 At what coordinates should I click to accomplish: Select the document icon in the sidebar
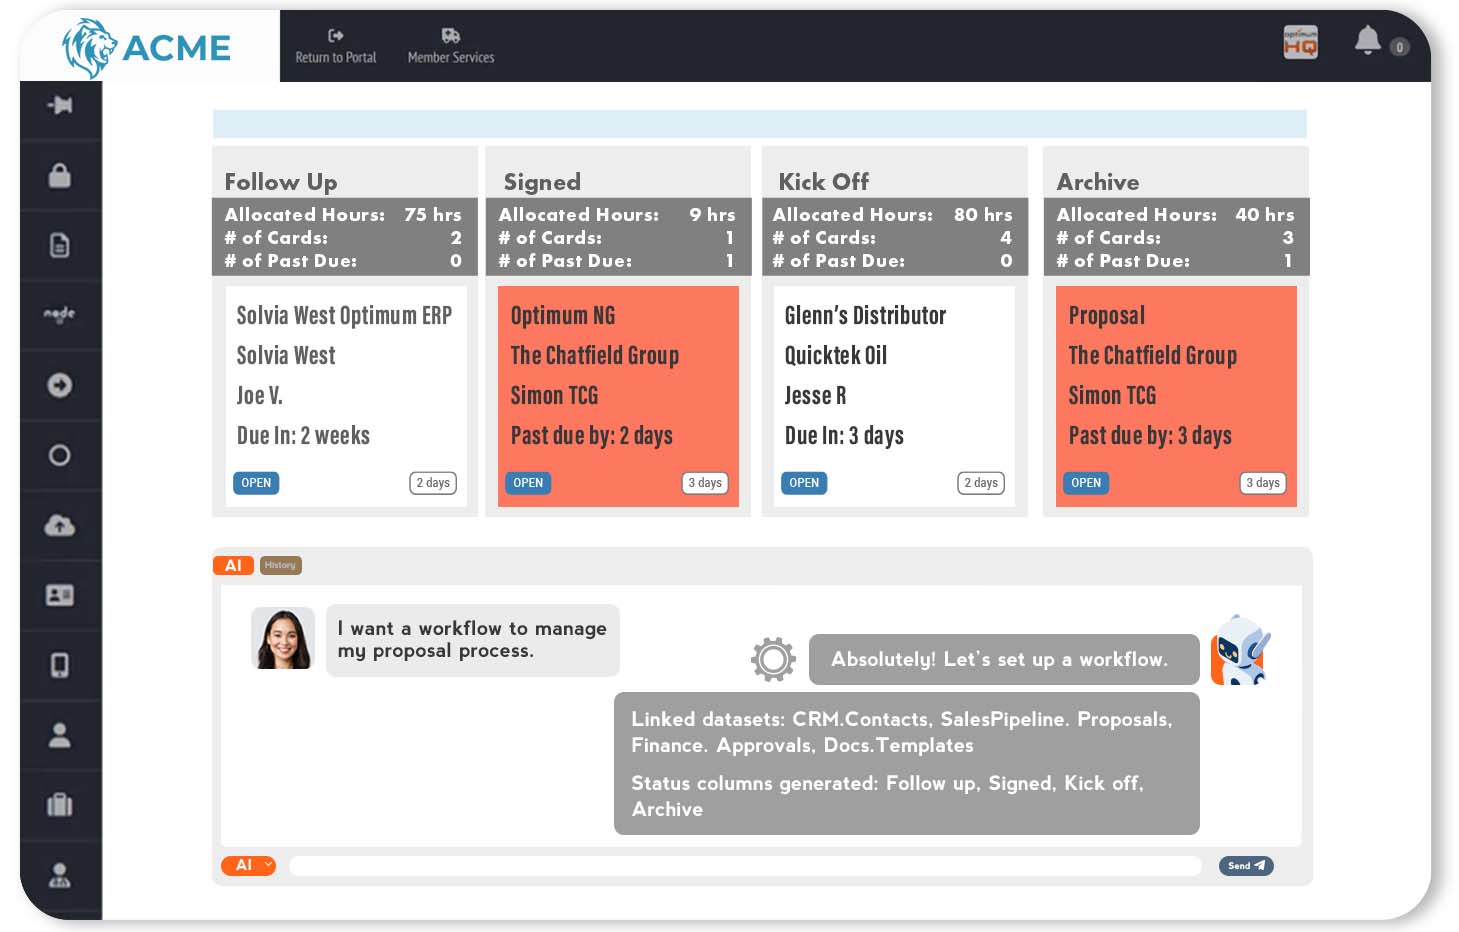[x=59, y=245]
